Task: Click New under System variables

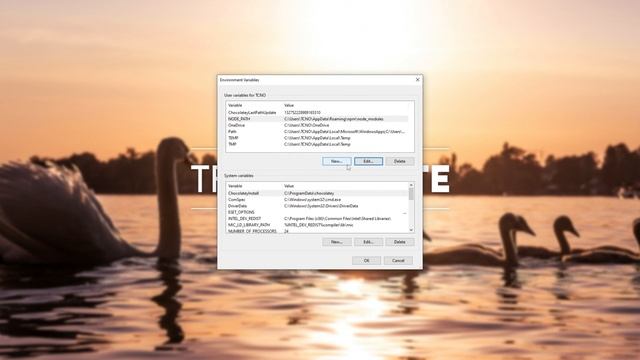Action: pyautogui.click(x=337, y=242)
